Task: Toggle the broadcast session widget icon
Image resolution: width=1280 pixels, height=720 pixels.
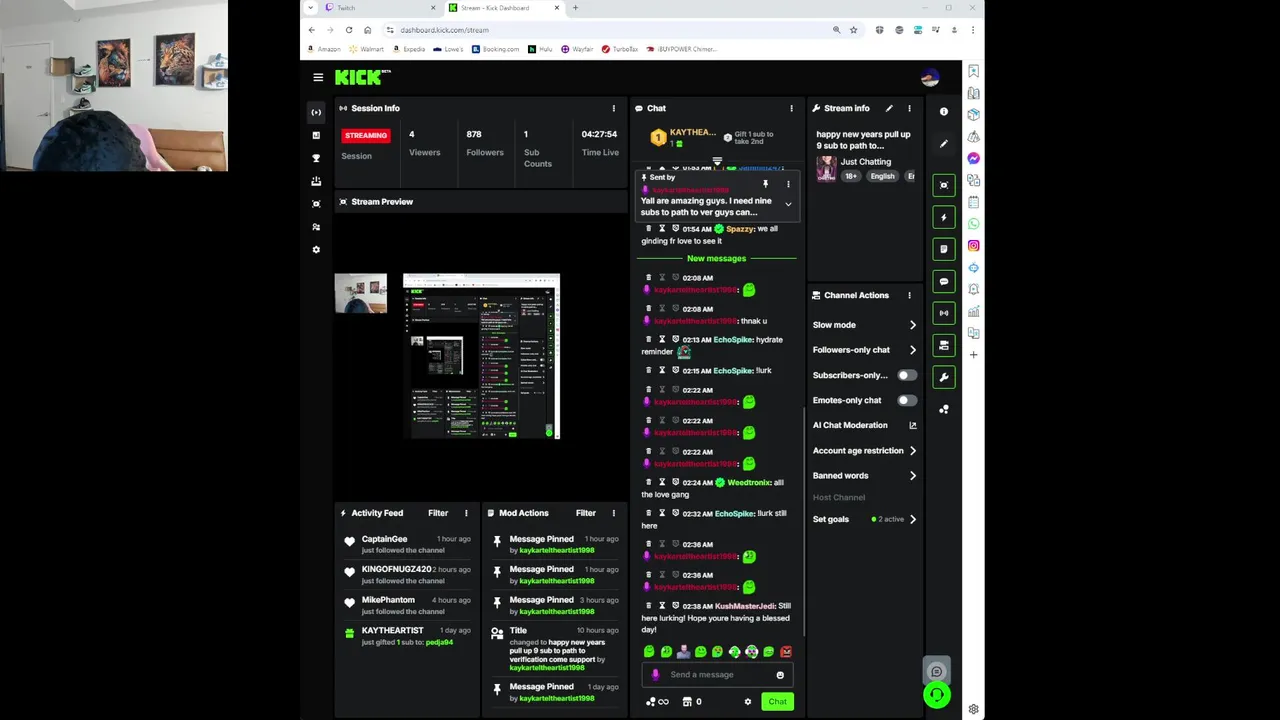Action: (944, 313)
